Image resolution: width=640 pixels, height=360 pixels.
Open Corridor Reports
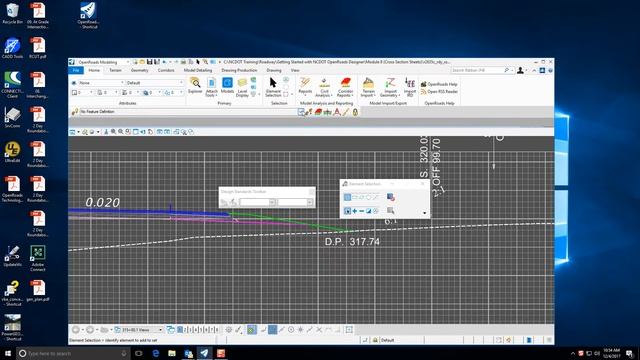coord(345,87)
